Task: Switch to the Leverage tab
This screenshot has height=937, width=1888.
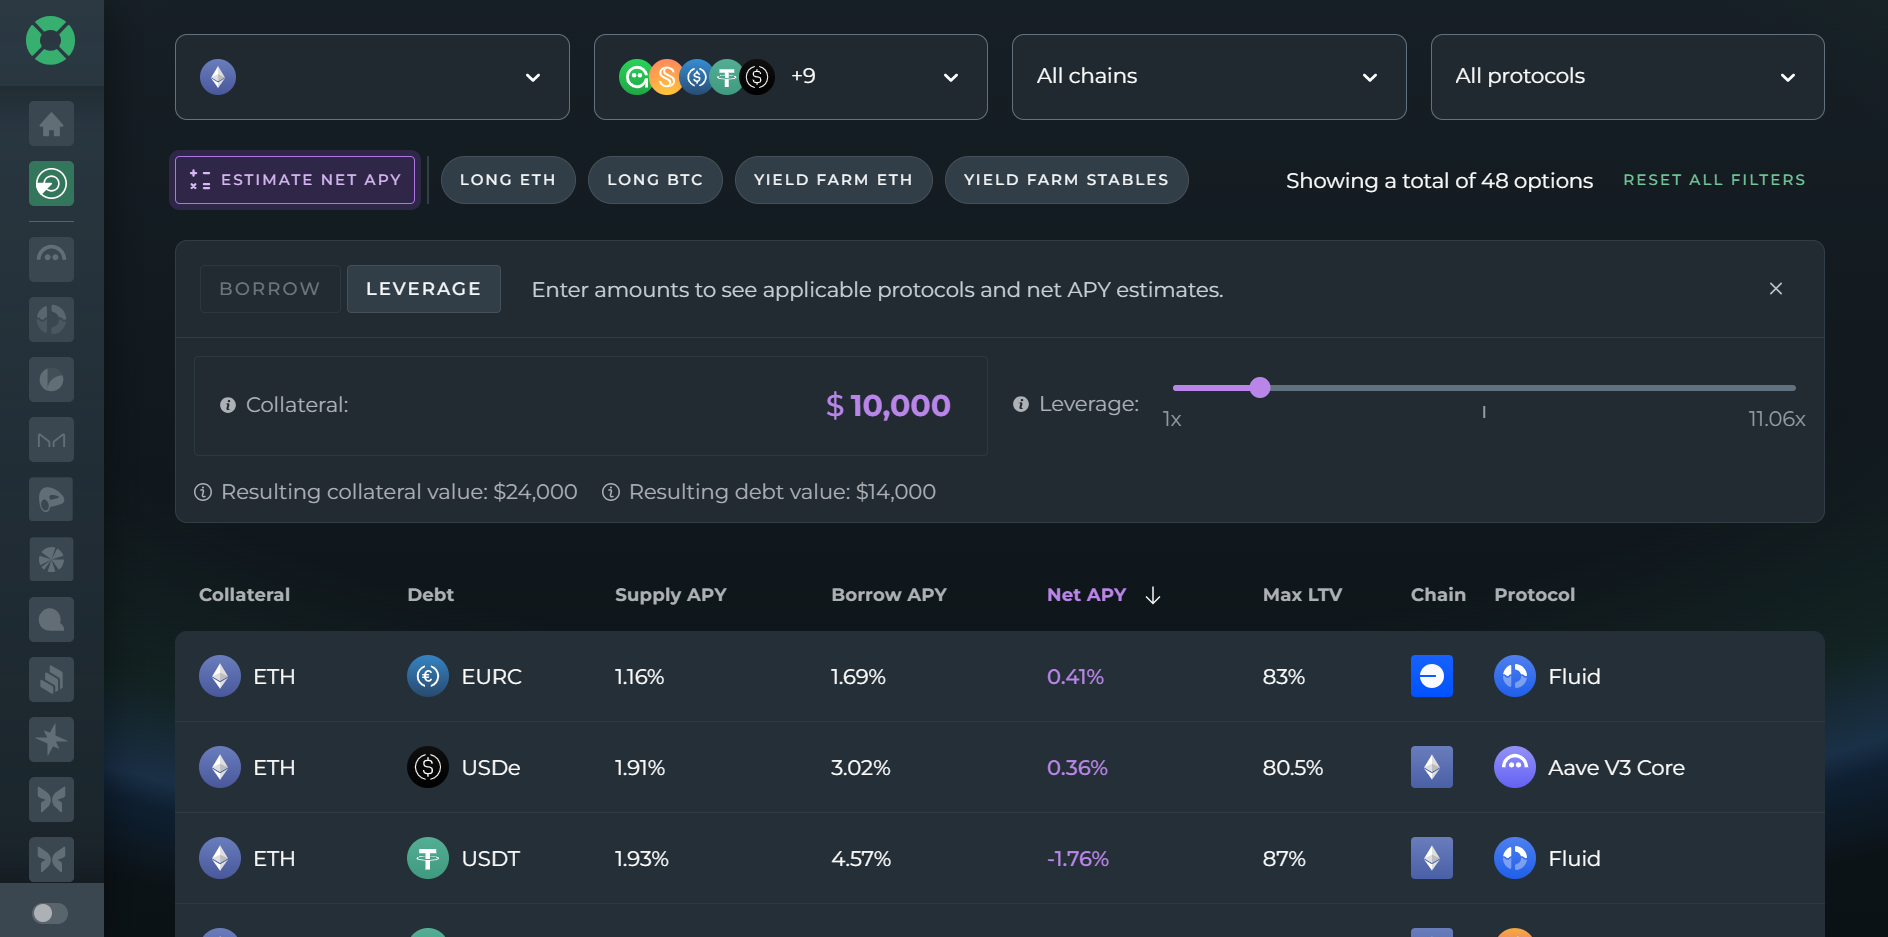Action: [x=424, y=289]
